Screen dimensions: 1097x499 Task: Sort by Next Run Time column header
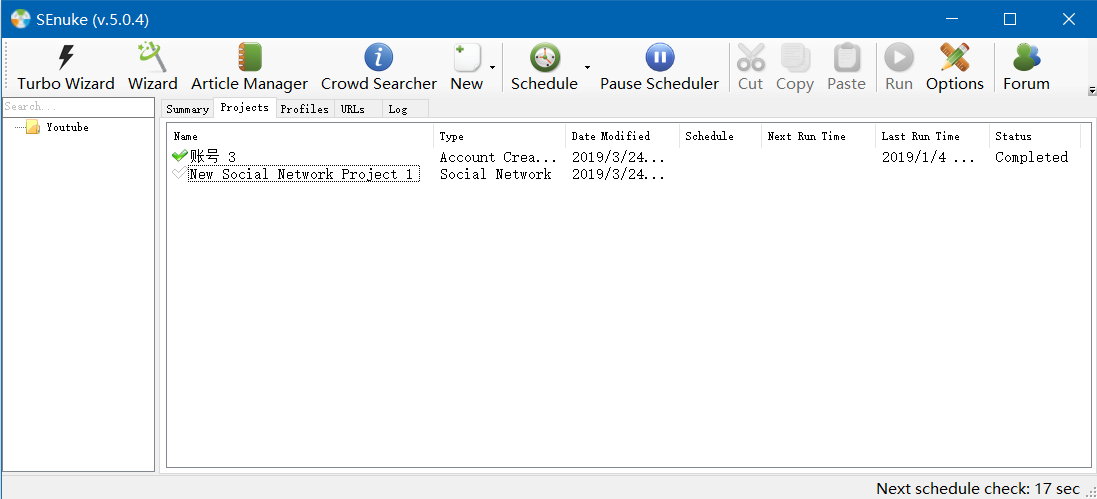pos(819,136)
